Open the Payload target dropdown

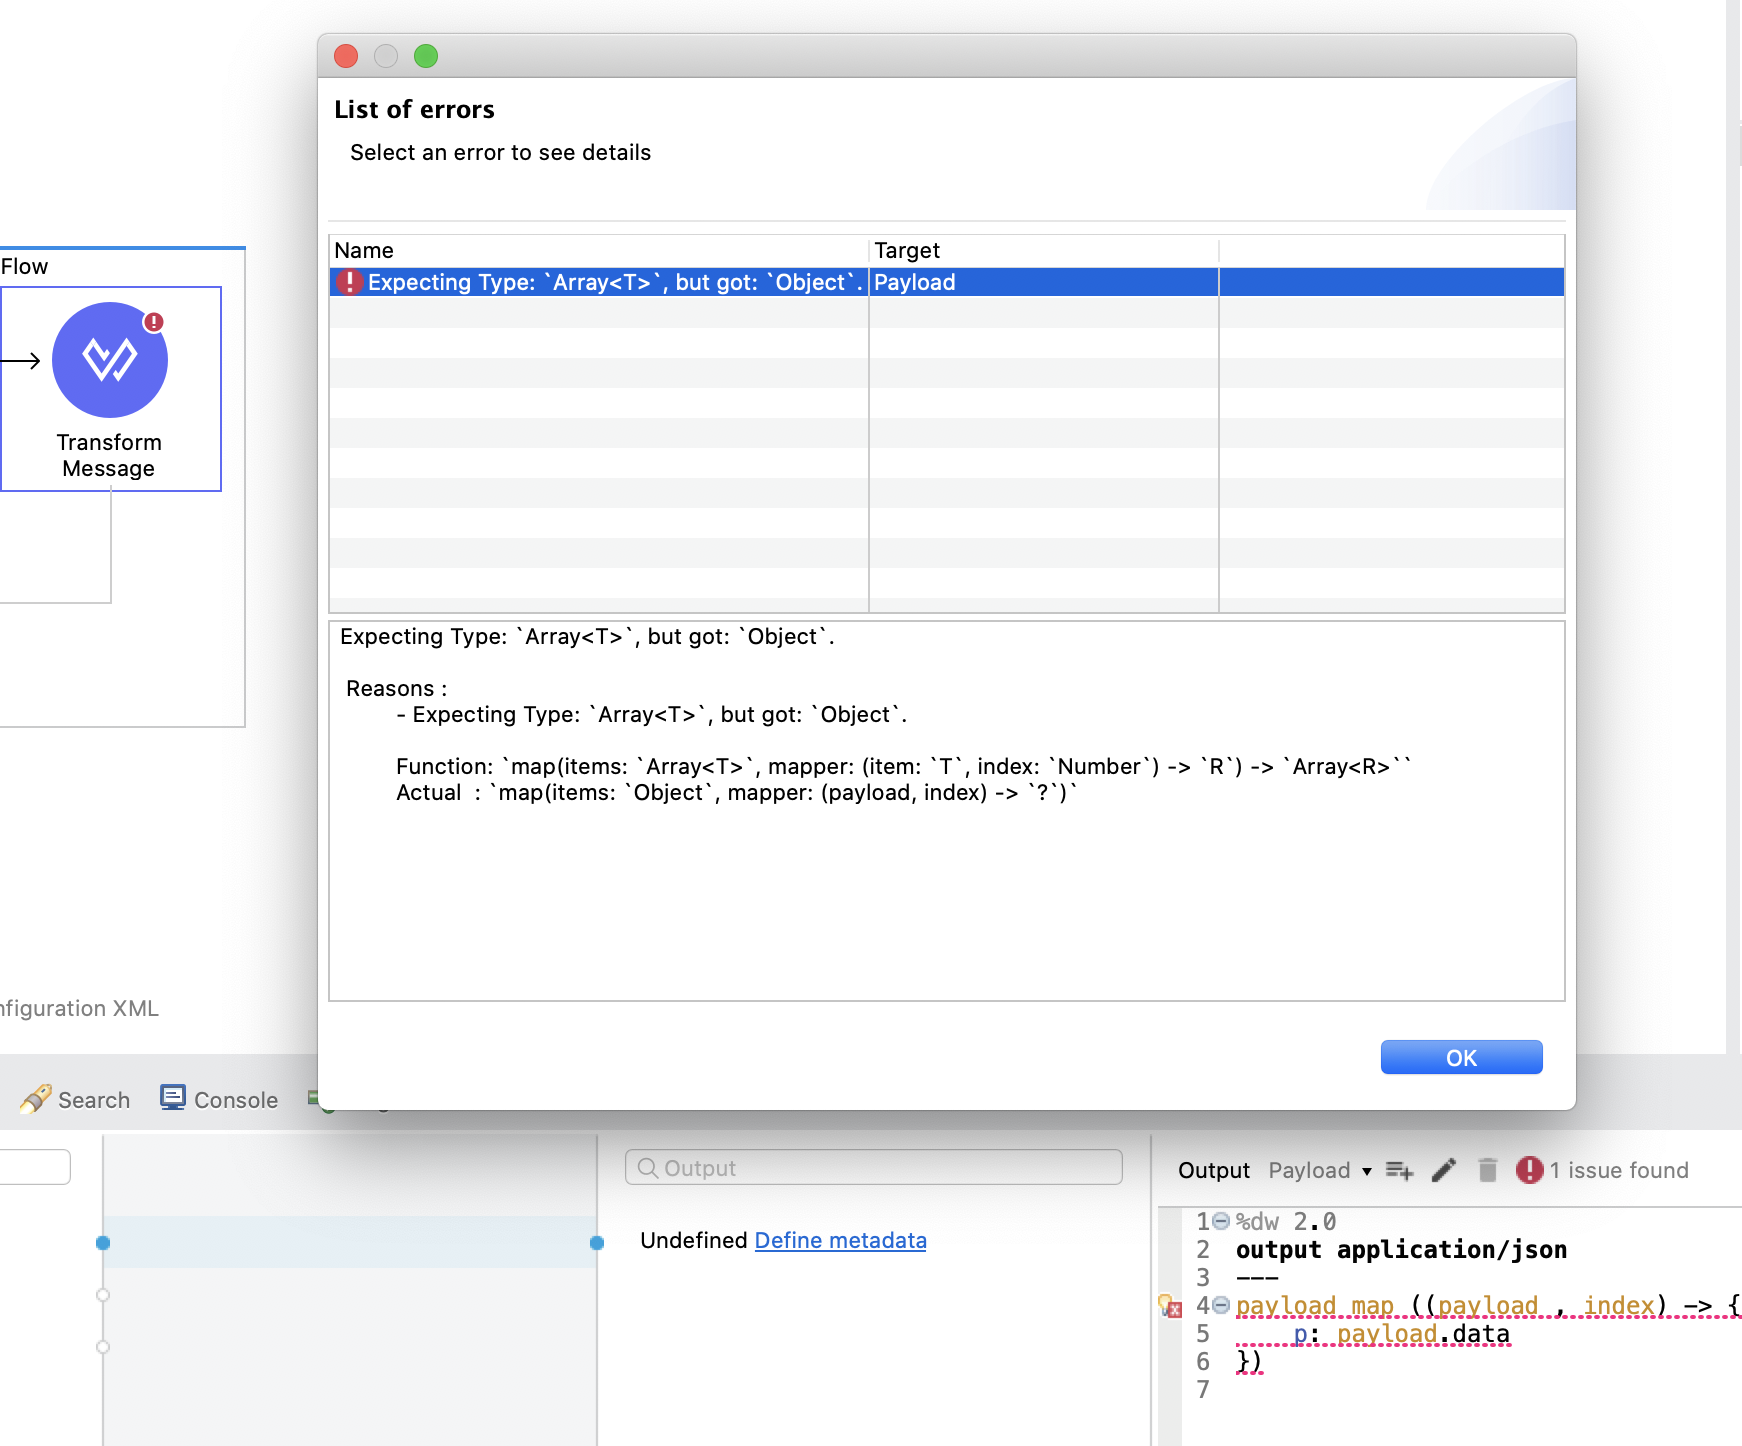point(1320,1170)
